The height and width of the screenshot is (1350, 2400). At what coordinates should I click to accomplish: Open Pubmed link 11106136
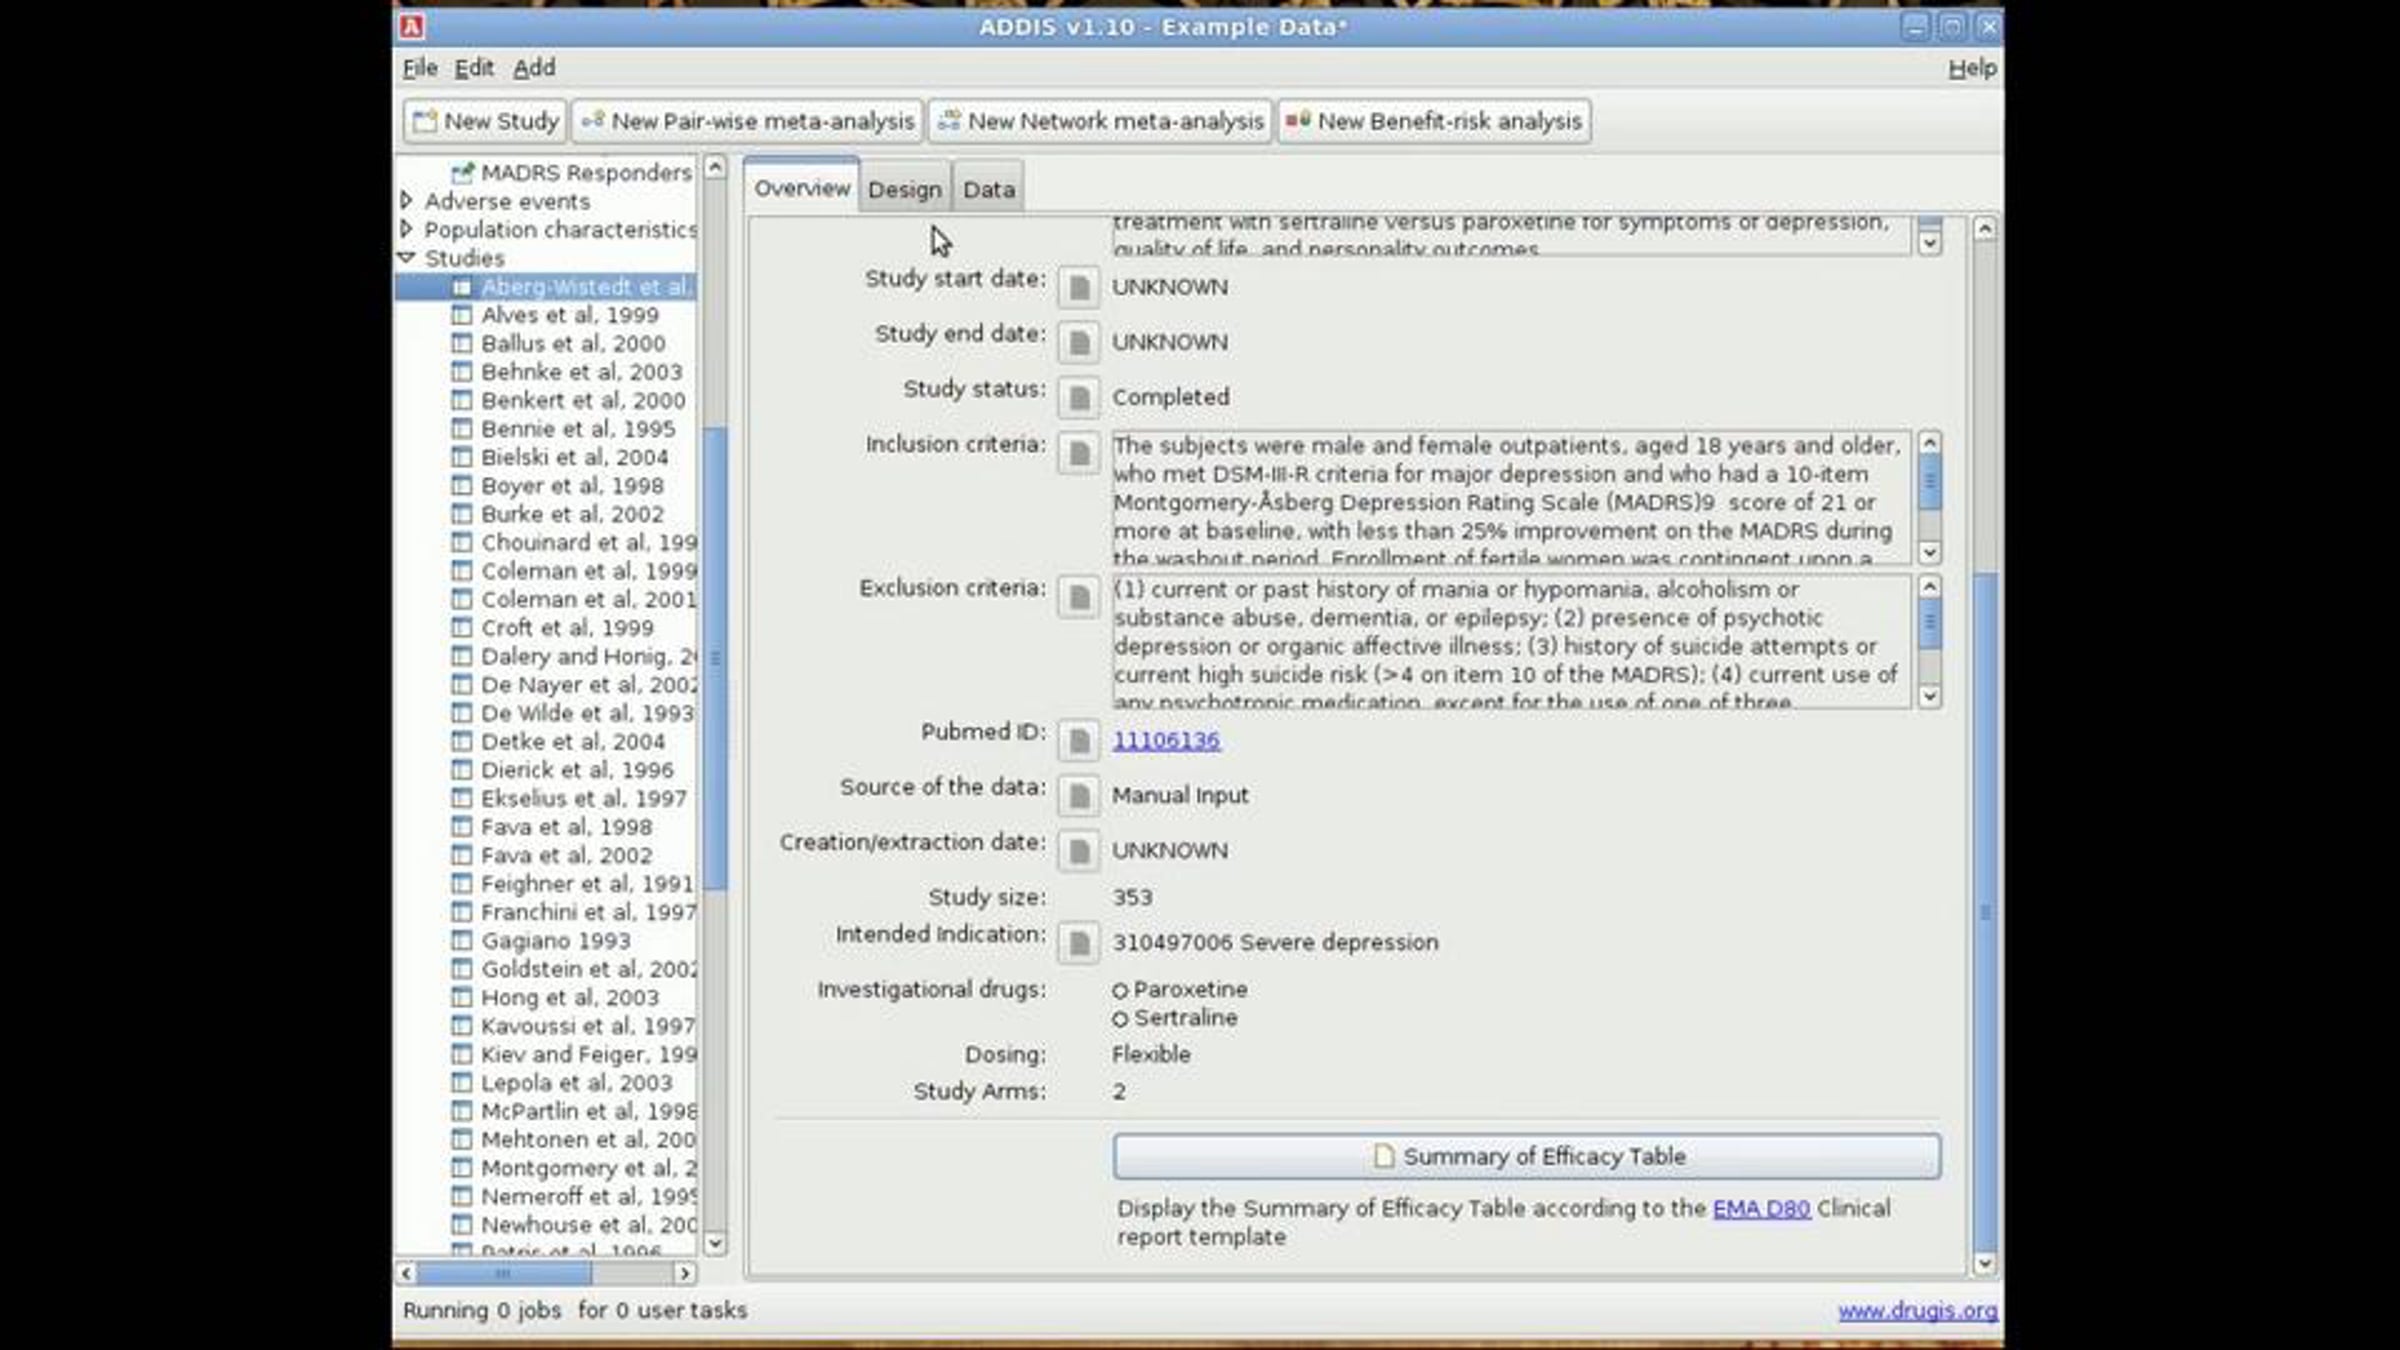pyautogui.click(x=1166, y=741)
